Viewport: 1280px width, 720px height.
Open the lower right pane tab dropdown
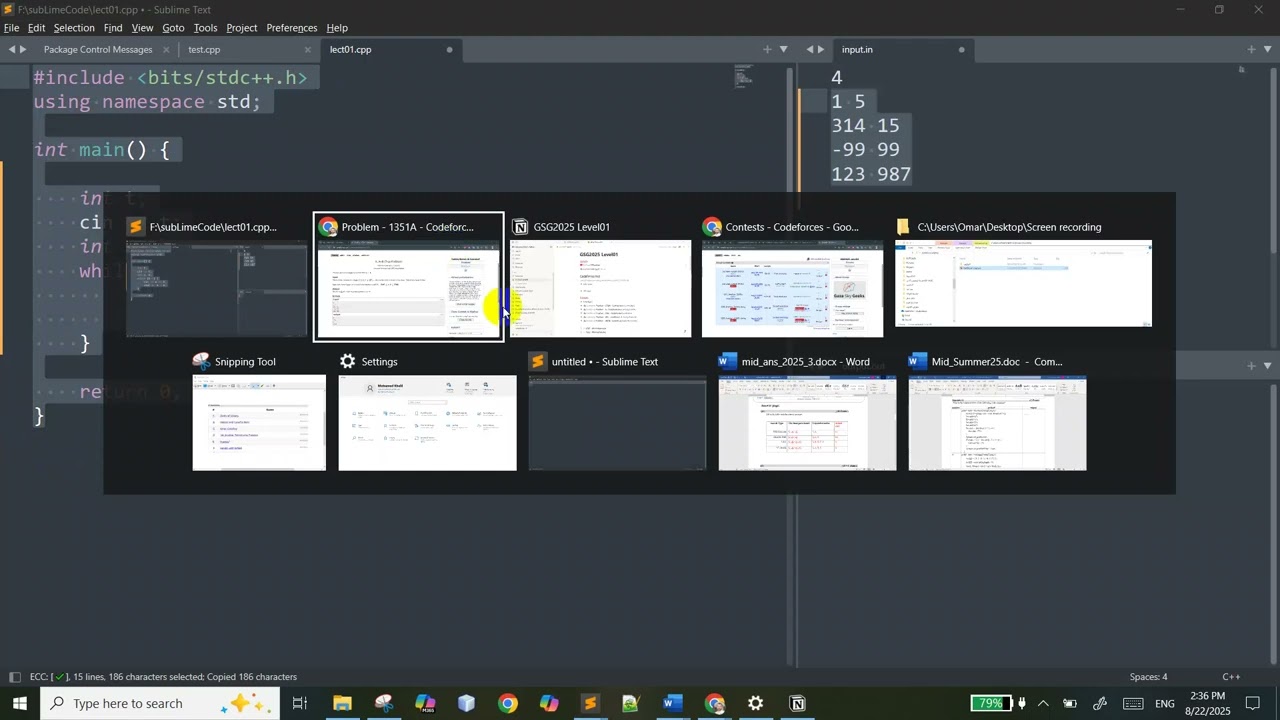pyautogui.click(x=1268, y=365)
